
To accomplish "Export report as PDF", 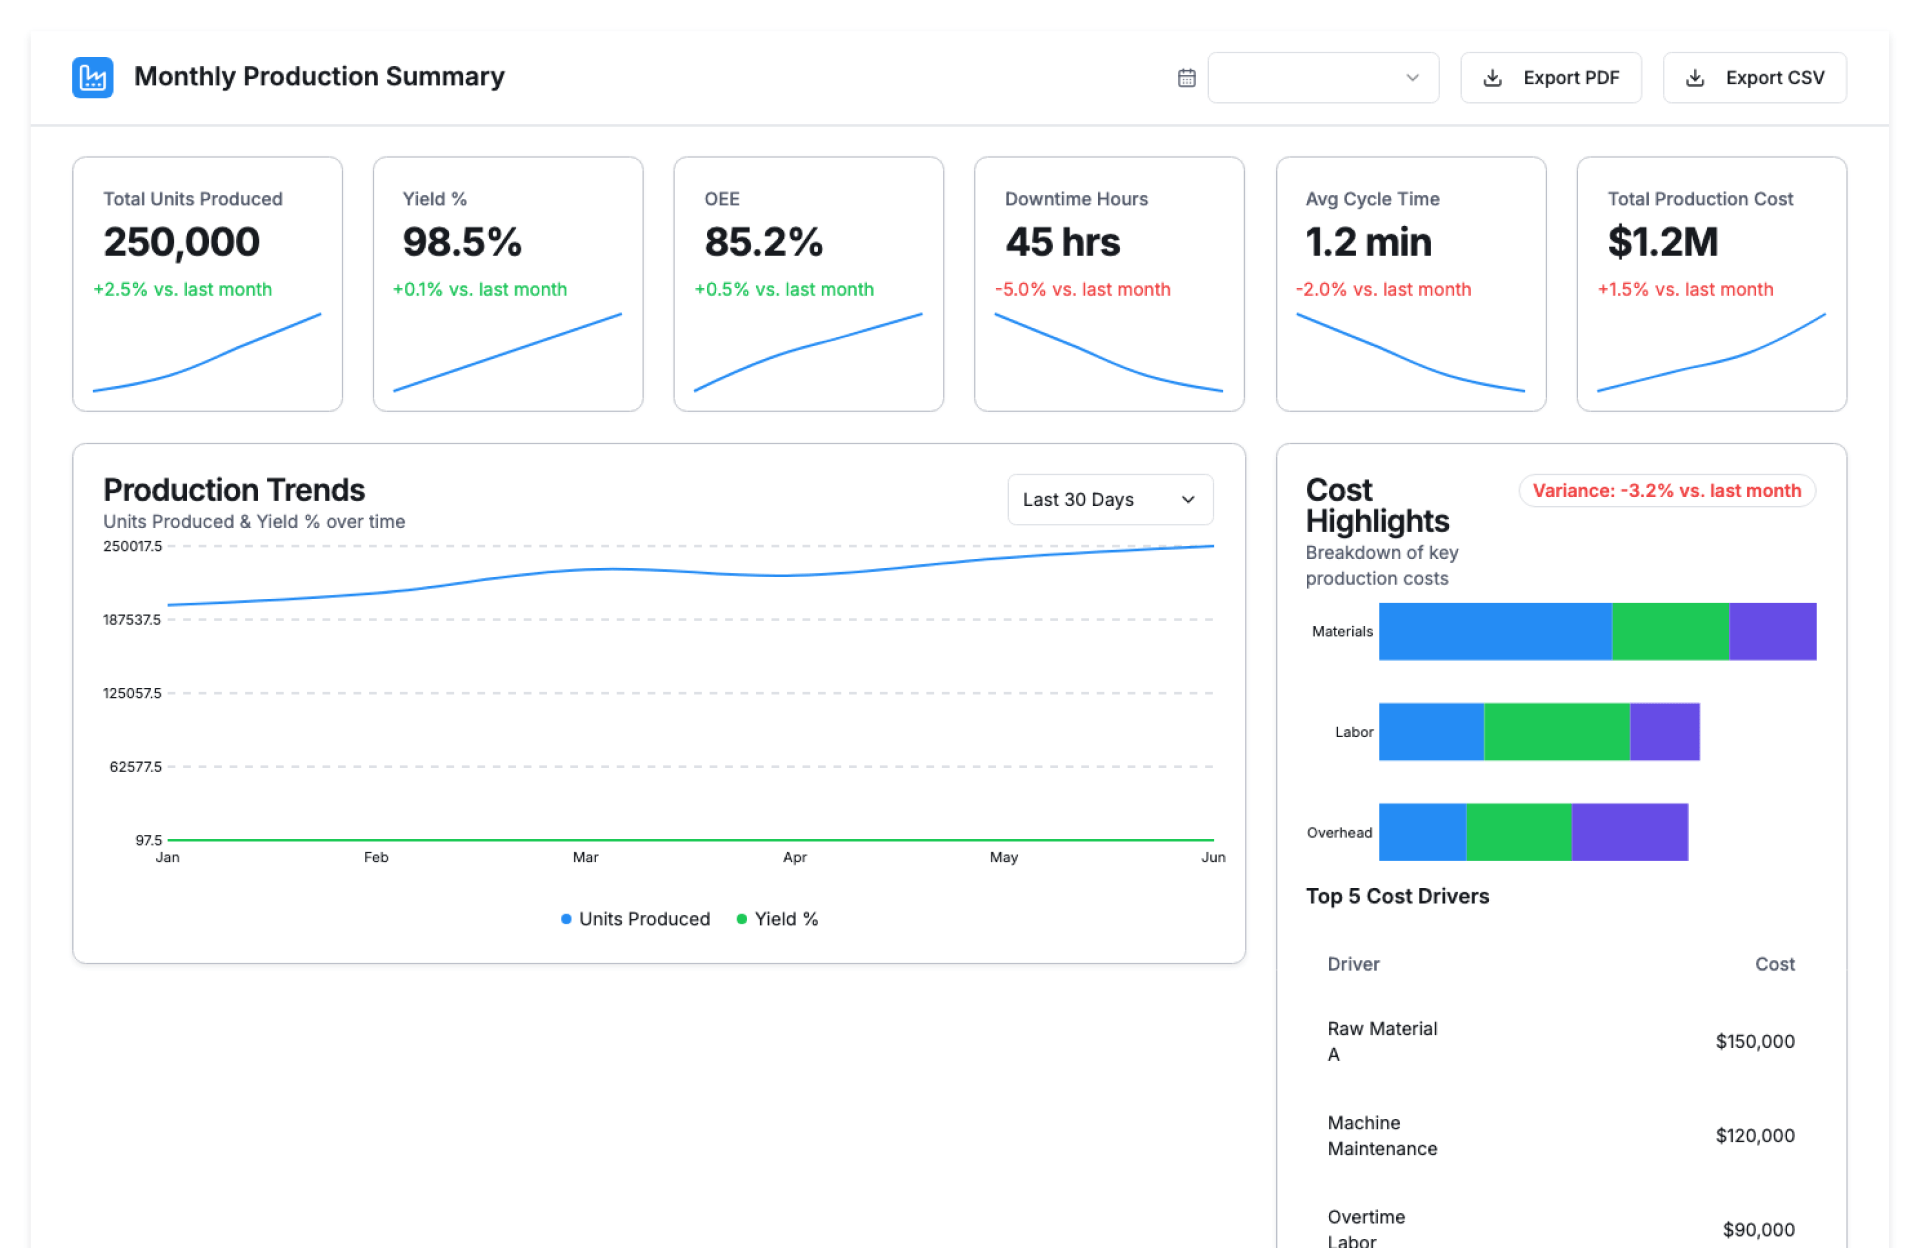I will (x=1551, y=78).
